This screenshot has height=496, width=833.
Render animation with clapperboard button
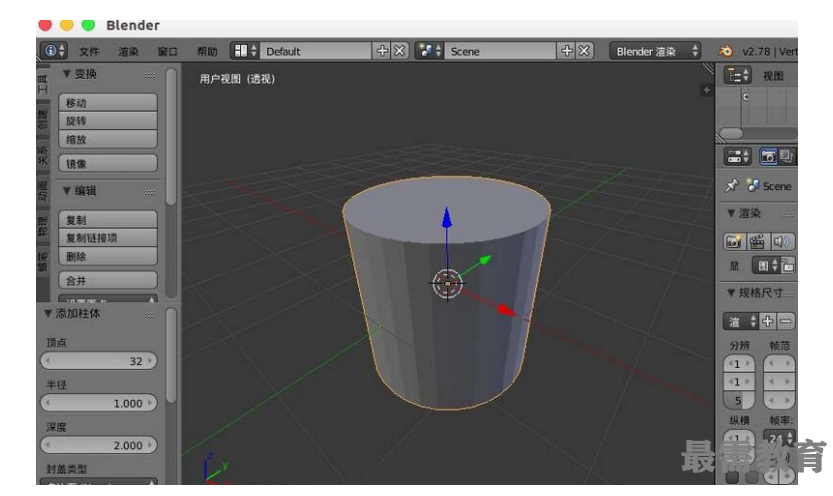point(756,242)
